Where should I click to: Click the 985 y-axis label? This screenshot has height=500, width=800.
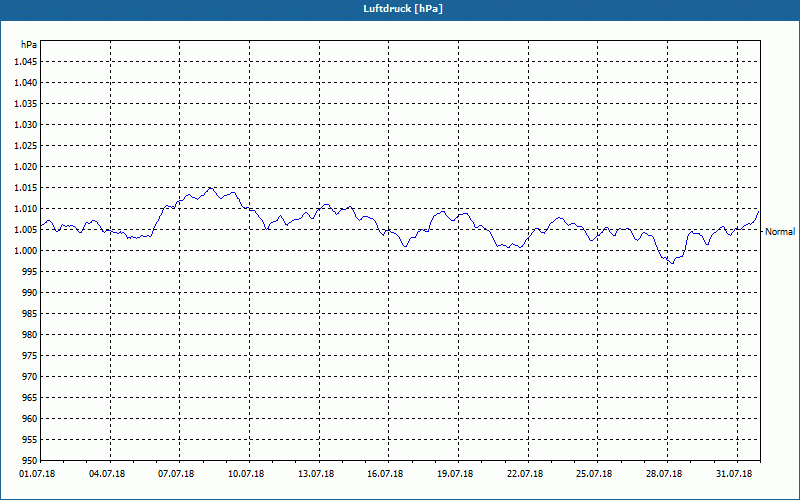tap(31, 314)
